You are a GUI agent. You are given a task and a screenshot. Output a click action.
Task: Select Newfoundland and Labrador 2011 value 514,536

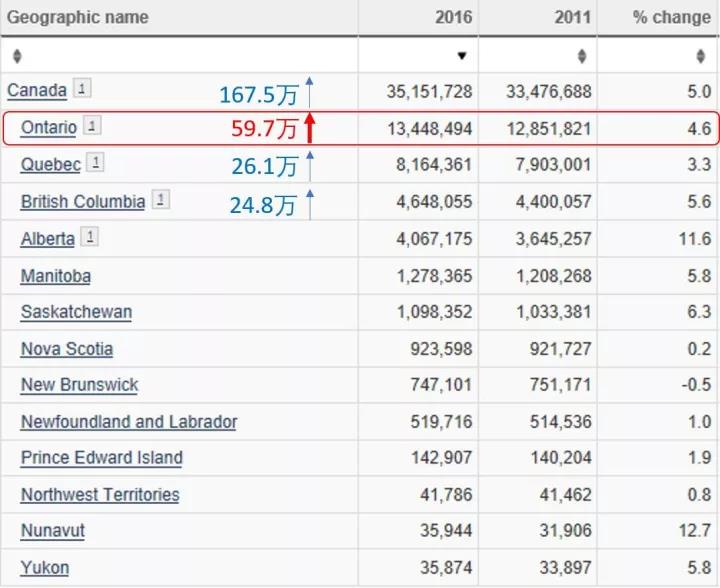[561, 422]
